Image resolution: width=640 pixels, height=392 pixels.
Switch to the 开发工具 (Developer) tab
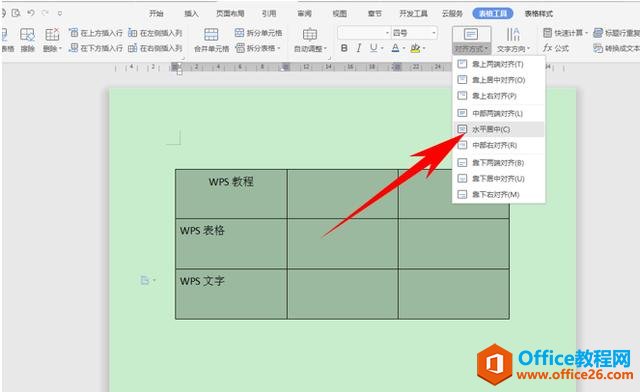pos(413,13)
